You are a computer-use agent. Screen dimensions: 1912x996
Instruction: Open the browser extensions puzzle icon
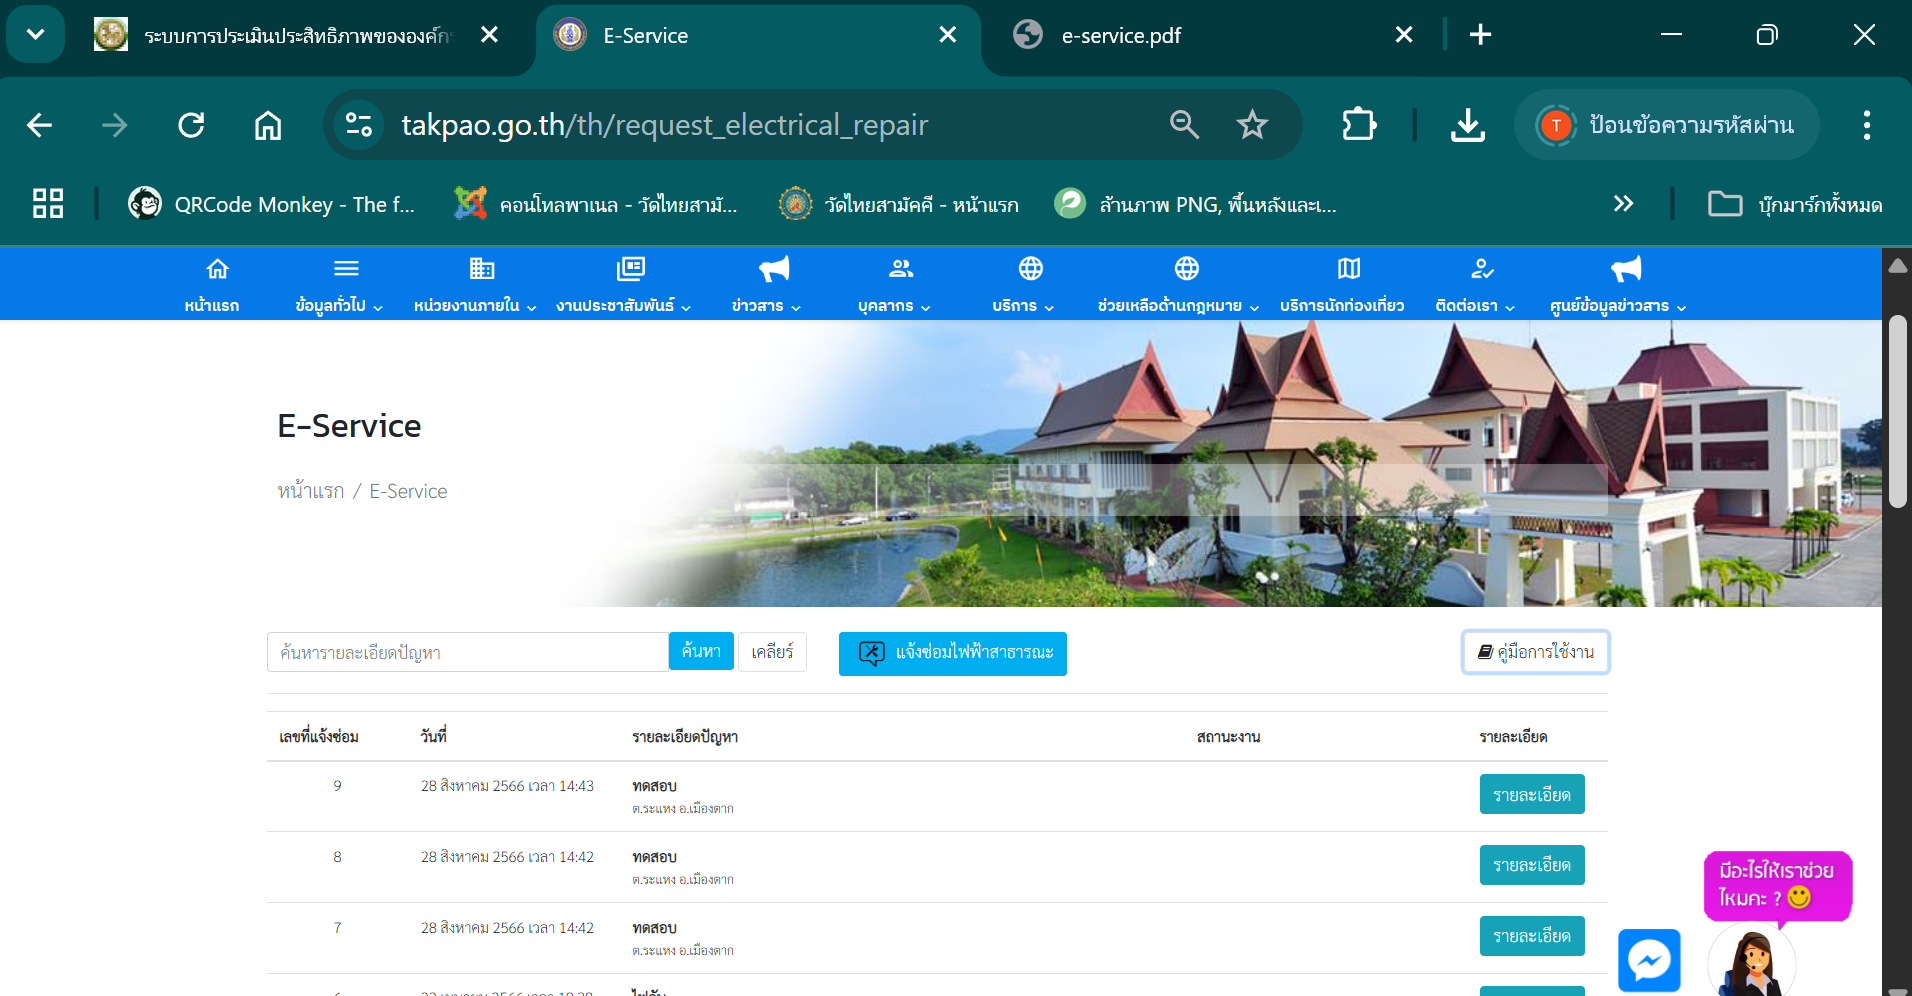[x=1358, y=125]
